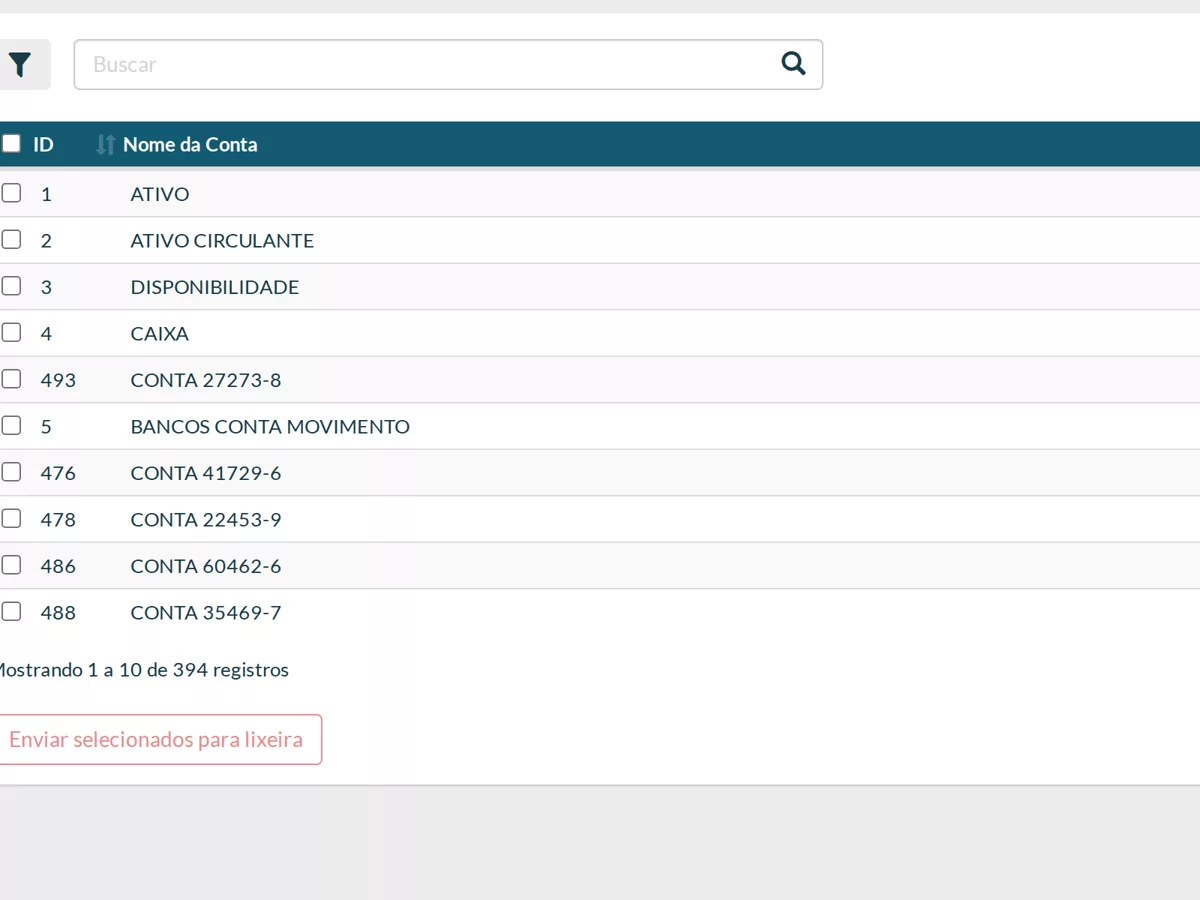The height and width of the screenshot is (900, 1200).
Task: Click ID value 478
Action: click(x=58, y=520)
